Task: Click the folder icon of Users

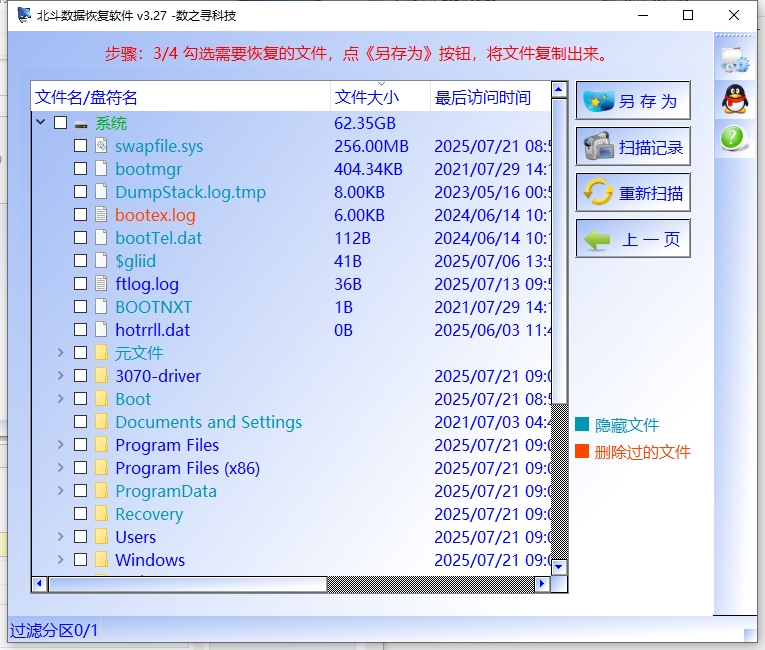Action: coord(101,536)
